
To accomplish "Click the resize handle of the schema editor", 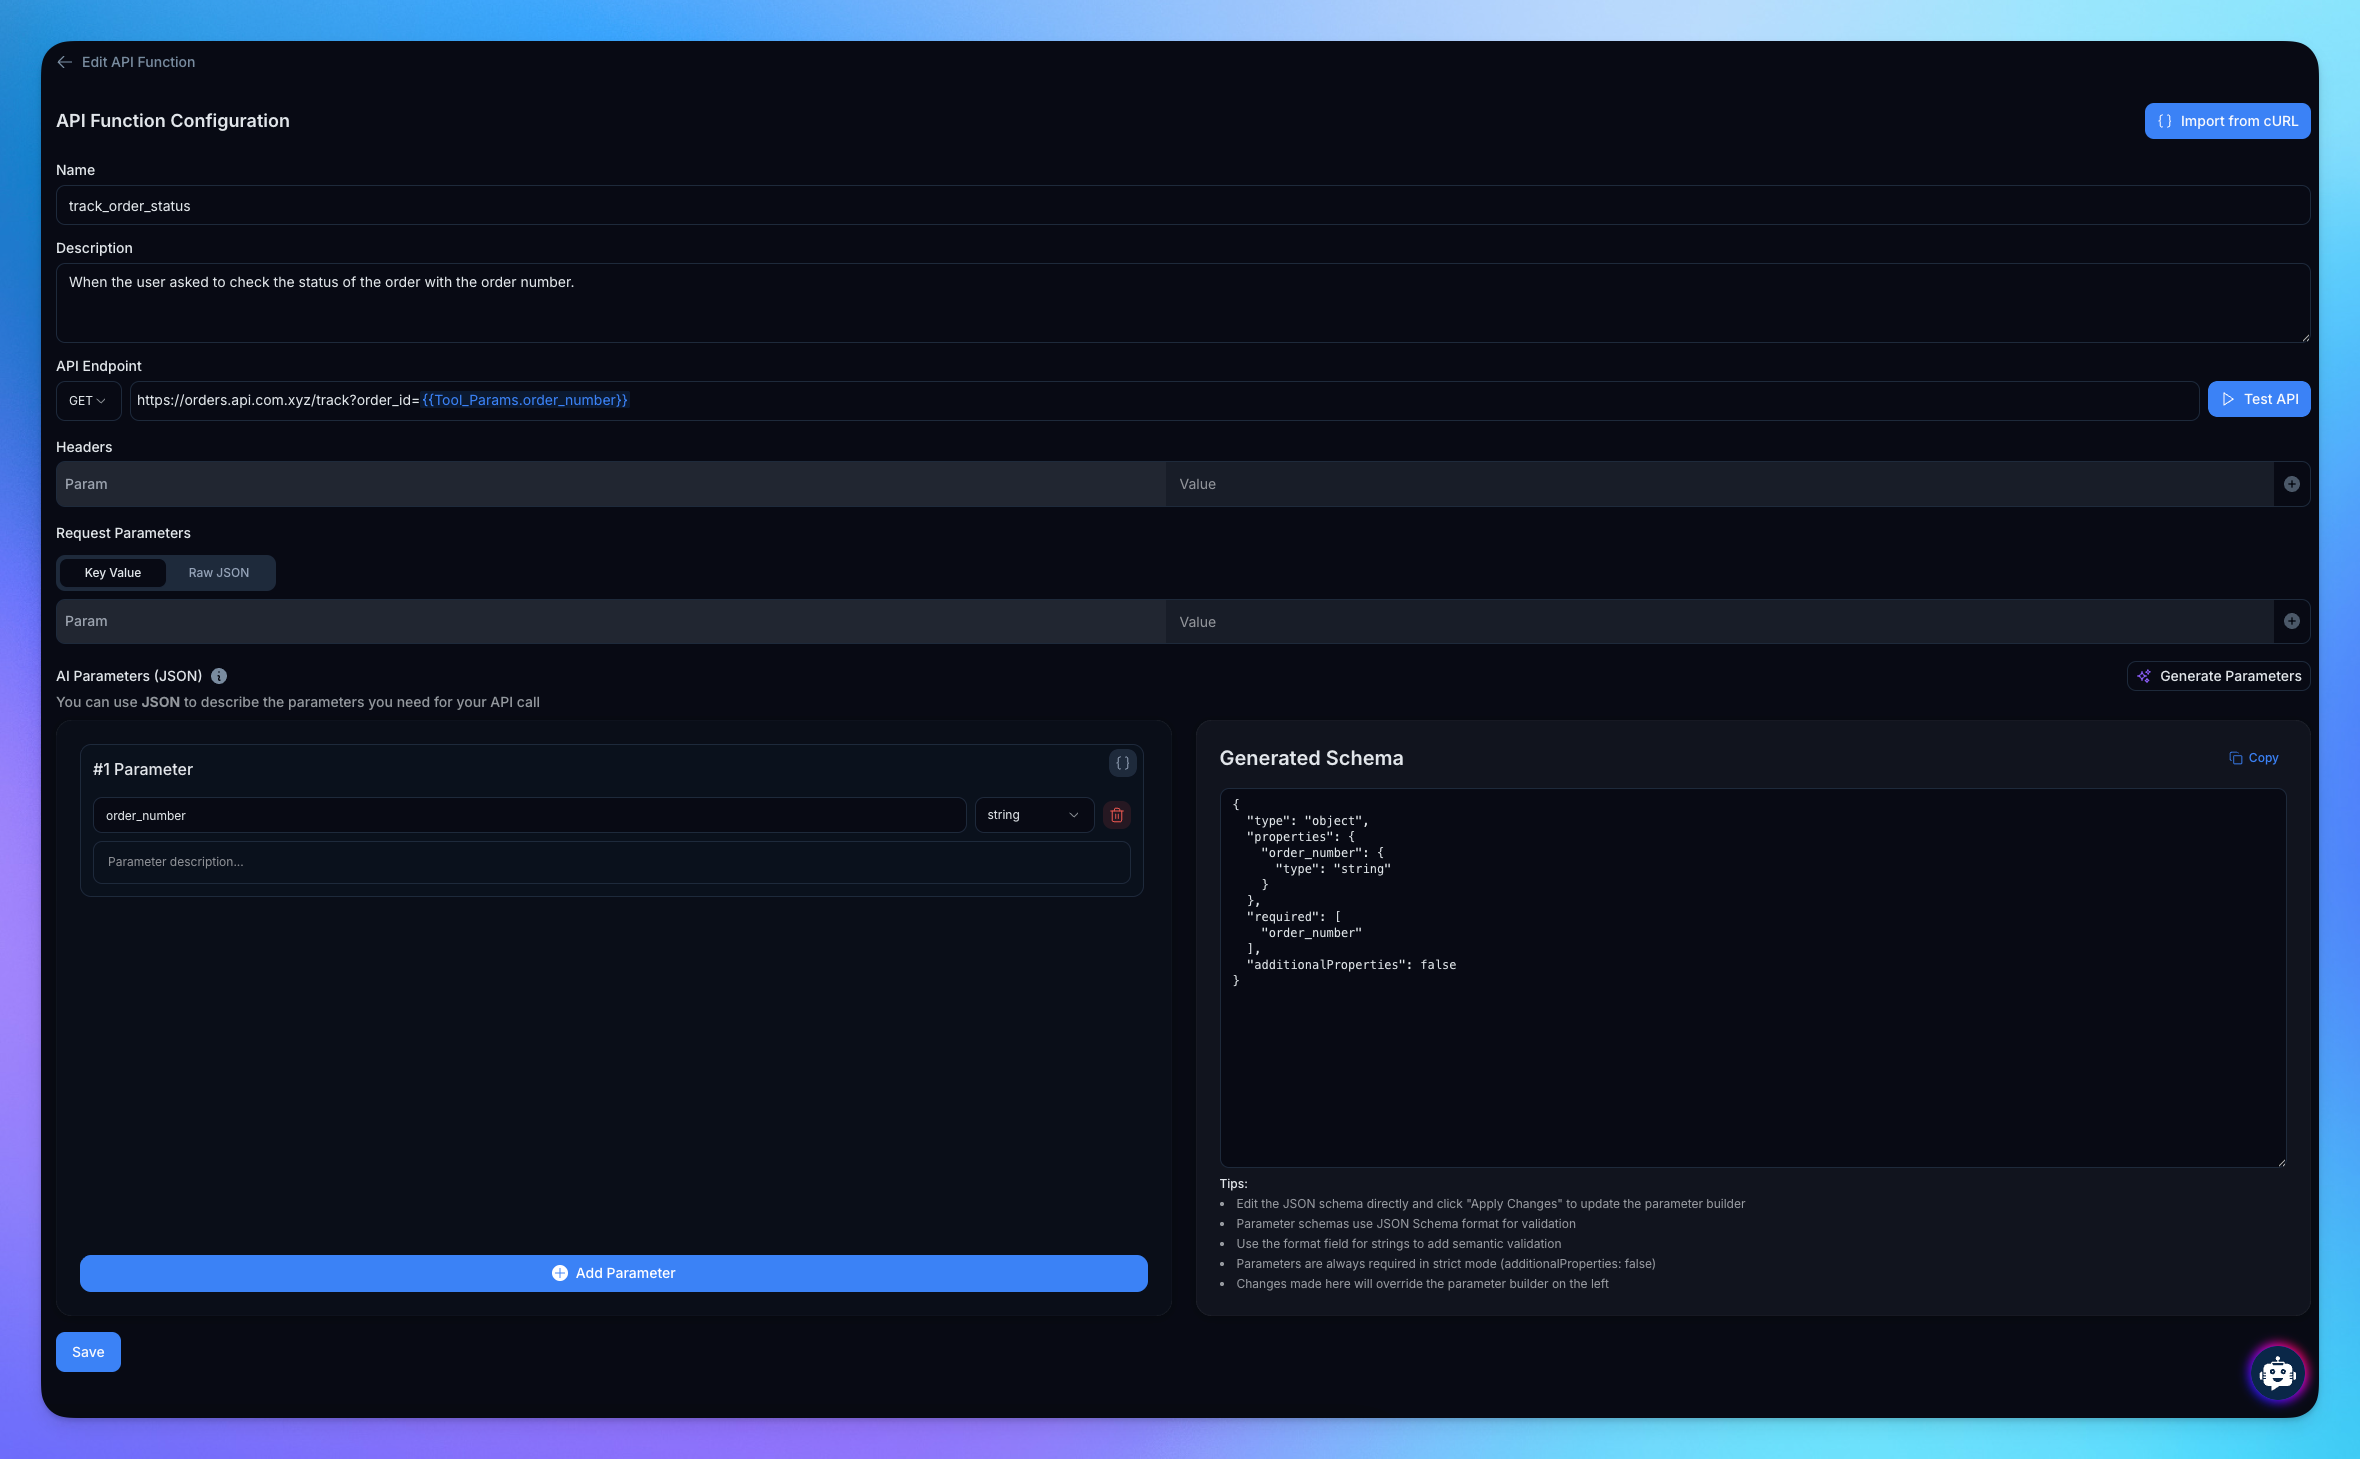I will [2281, 1162].
